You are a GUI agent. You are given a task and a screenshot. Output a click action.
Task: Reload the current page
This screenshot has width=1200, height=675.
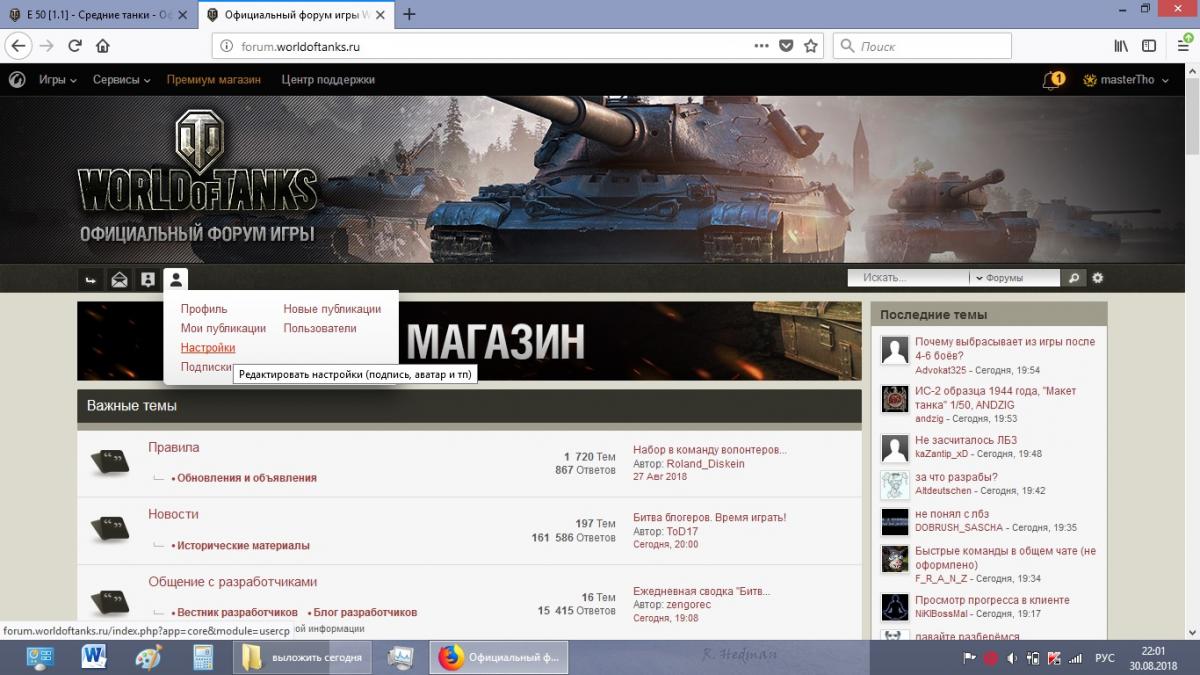click(x=75, y=46)
